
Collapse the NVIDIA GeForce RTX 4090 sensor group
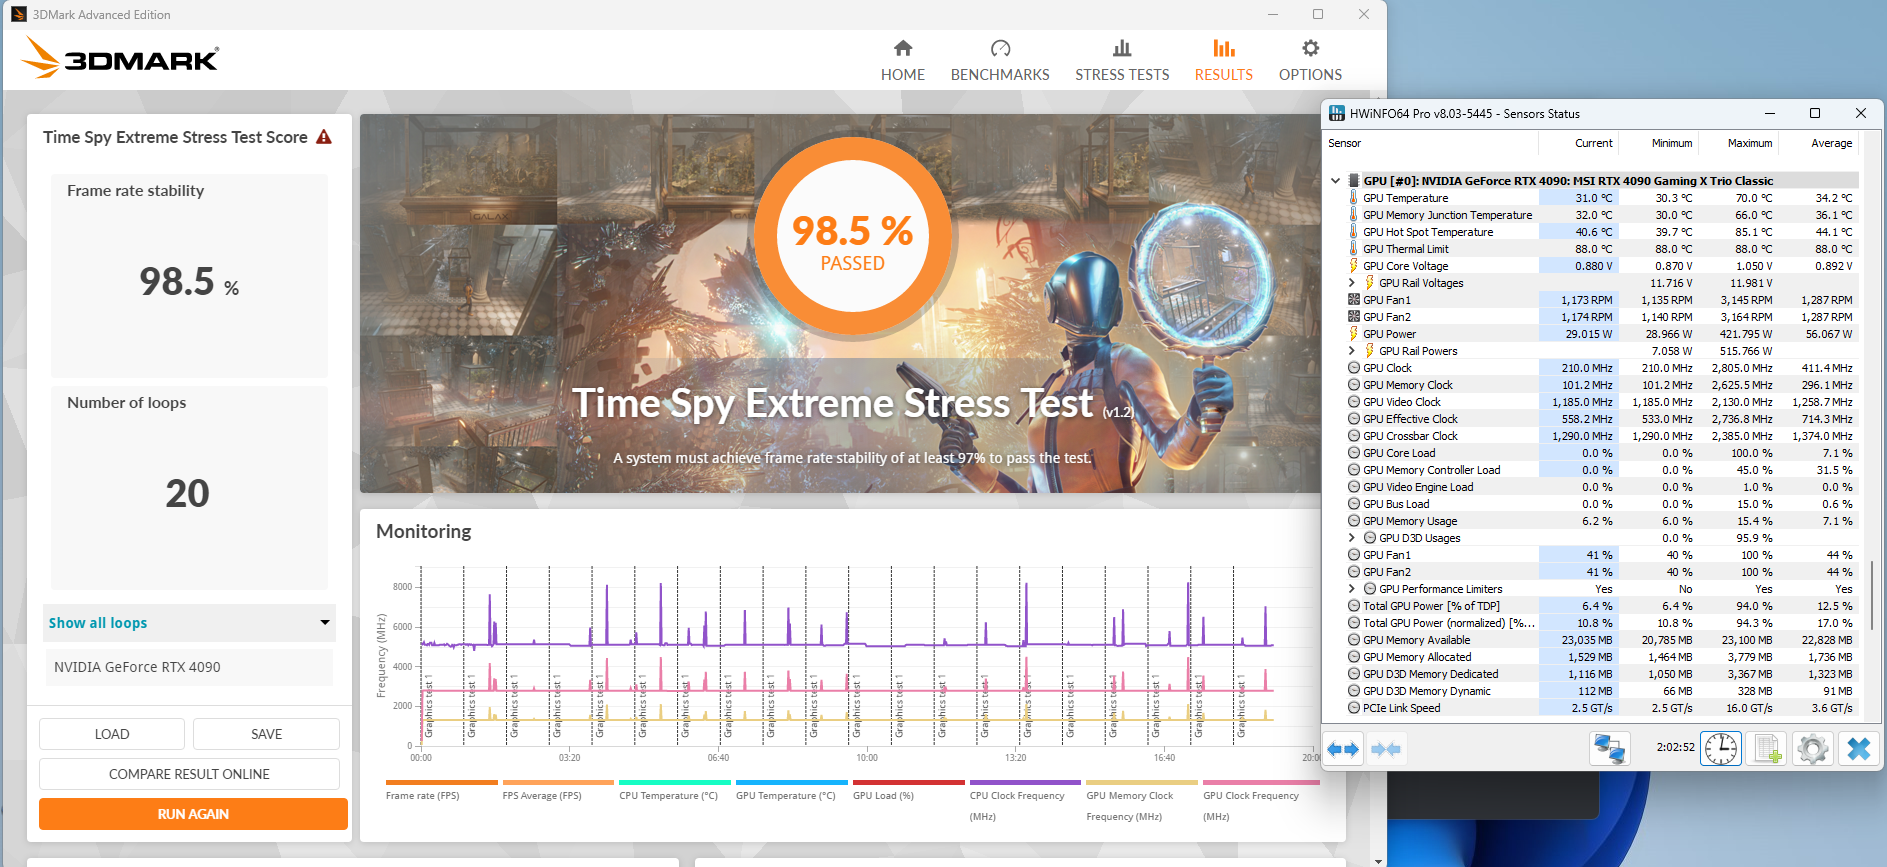click(1335, 181)
